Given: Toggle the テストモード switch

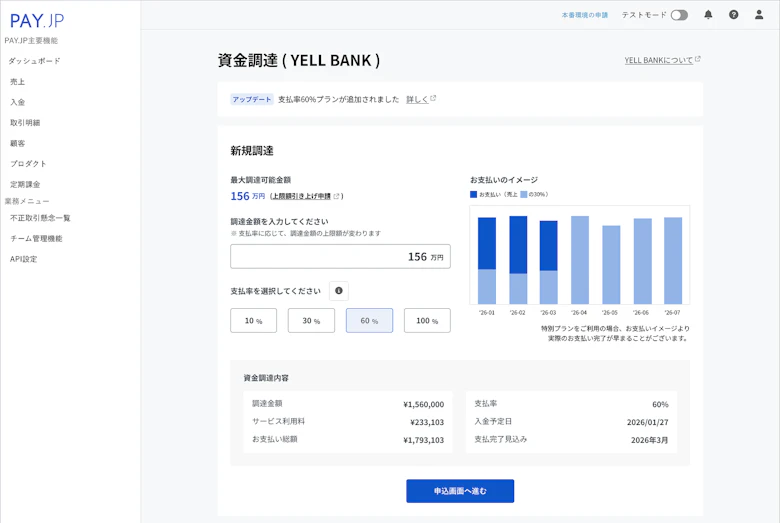Looking at the screenshot, I should [x=679, y=15].
